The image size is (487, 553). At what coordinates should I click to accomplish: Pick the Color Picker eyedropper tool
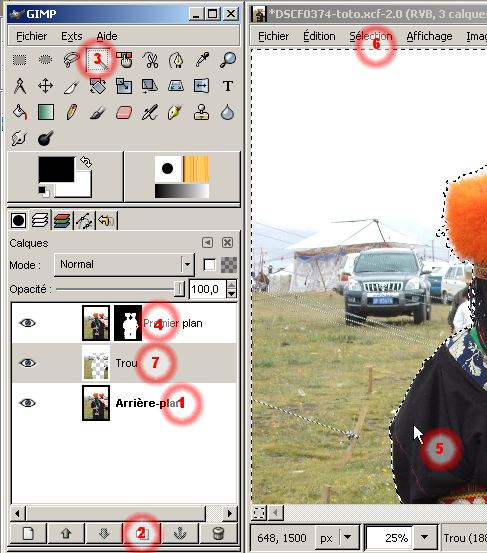[x=202, y=60]
